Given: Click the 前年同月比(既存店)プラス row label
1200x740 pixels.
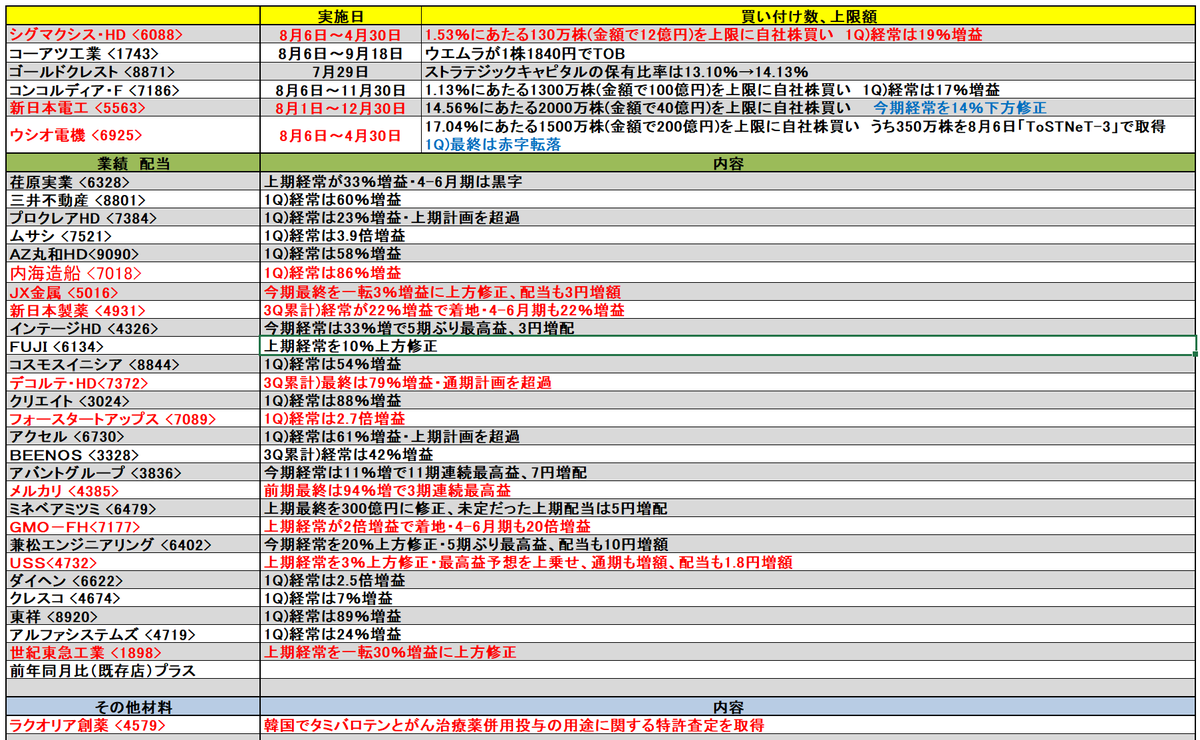Looking at the screenshot, I should 132,670.
